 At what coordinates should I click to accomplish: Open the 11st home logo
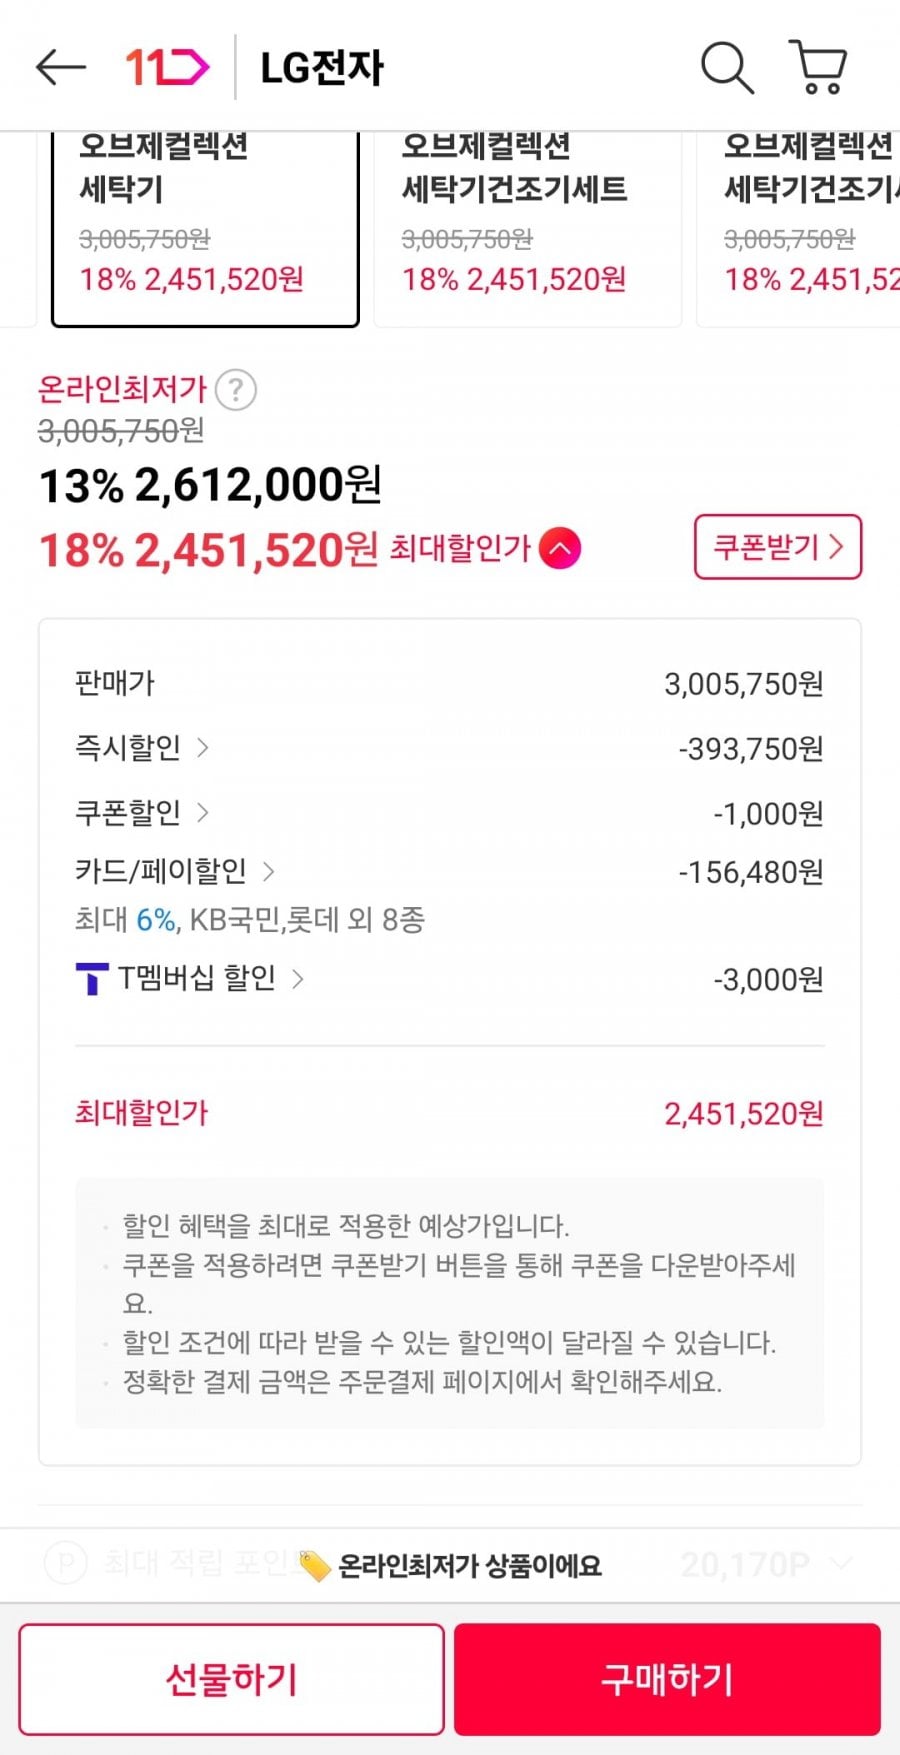click(167, 68)
